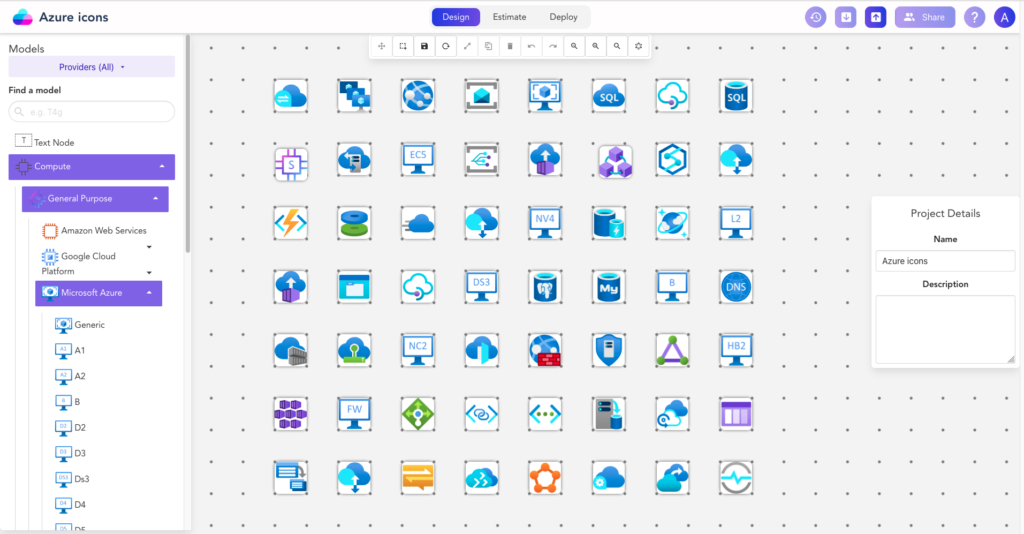Click the refresh rotate icon in toolbar
Viewport: 1024px width, 534px height.
coord(446,46)
